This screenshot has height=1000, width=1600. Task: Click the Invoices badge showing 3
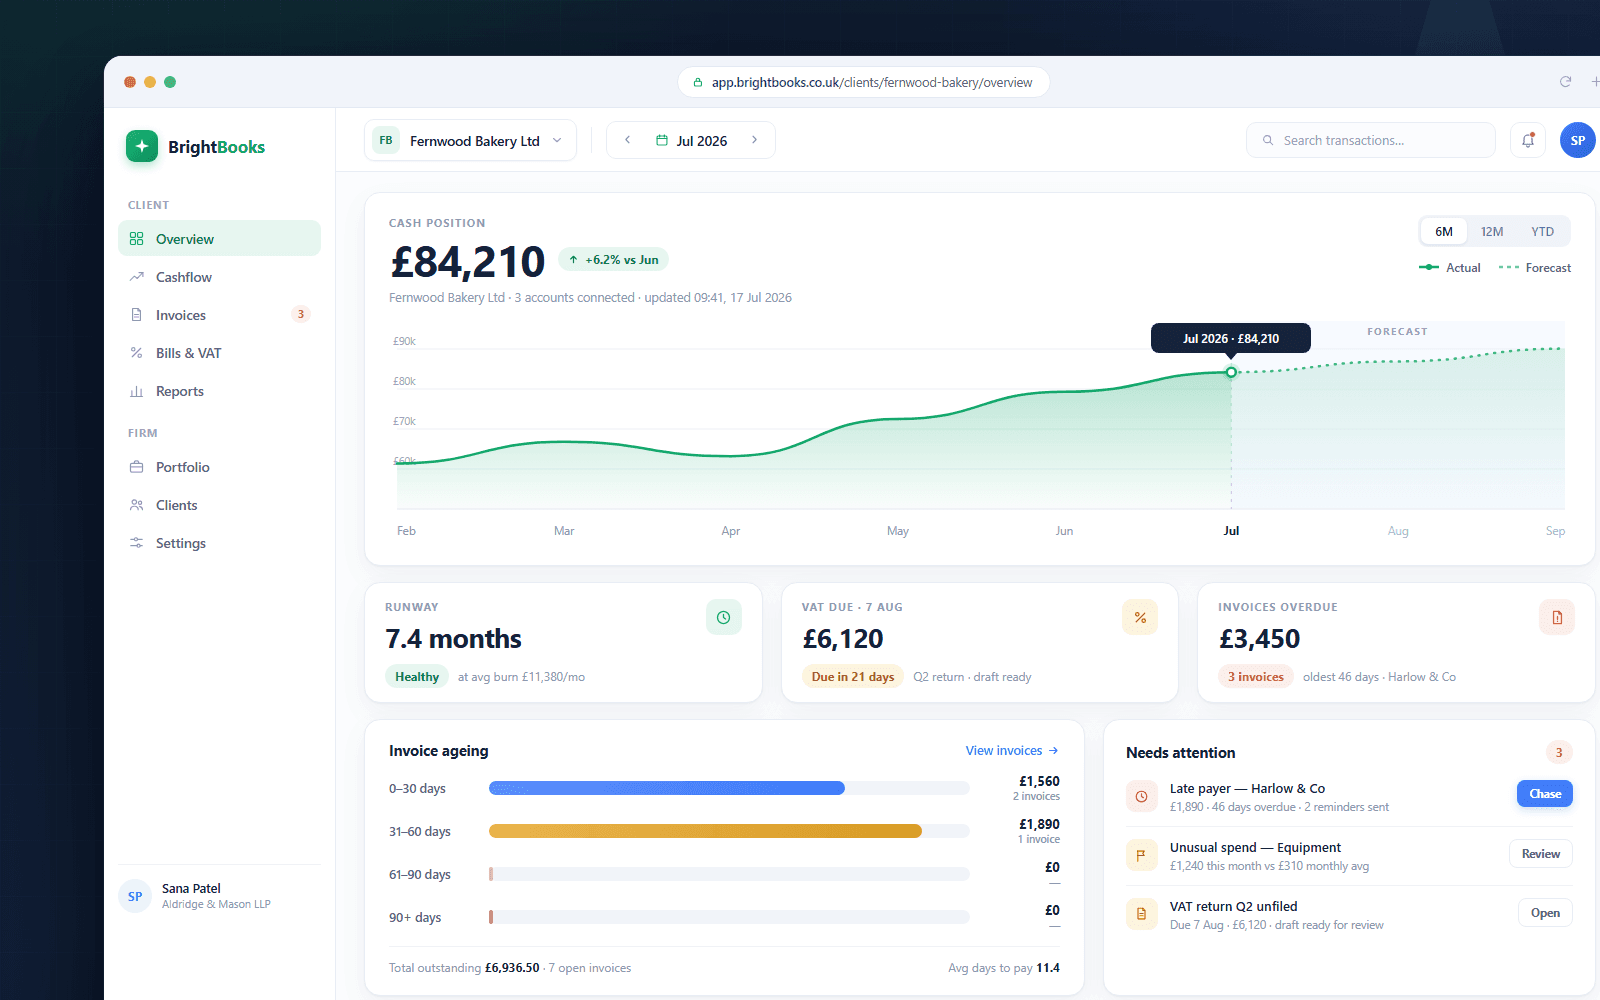300,314
